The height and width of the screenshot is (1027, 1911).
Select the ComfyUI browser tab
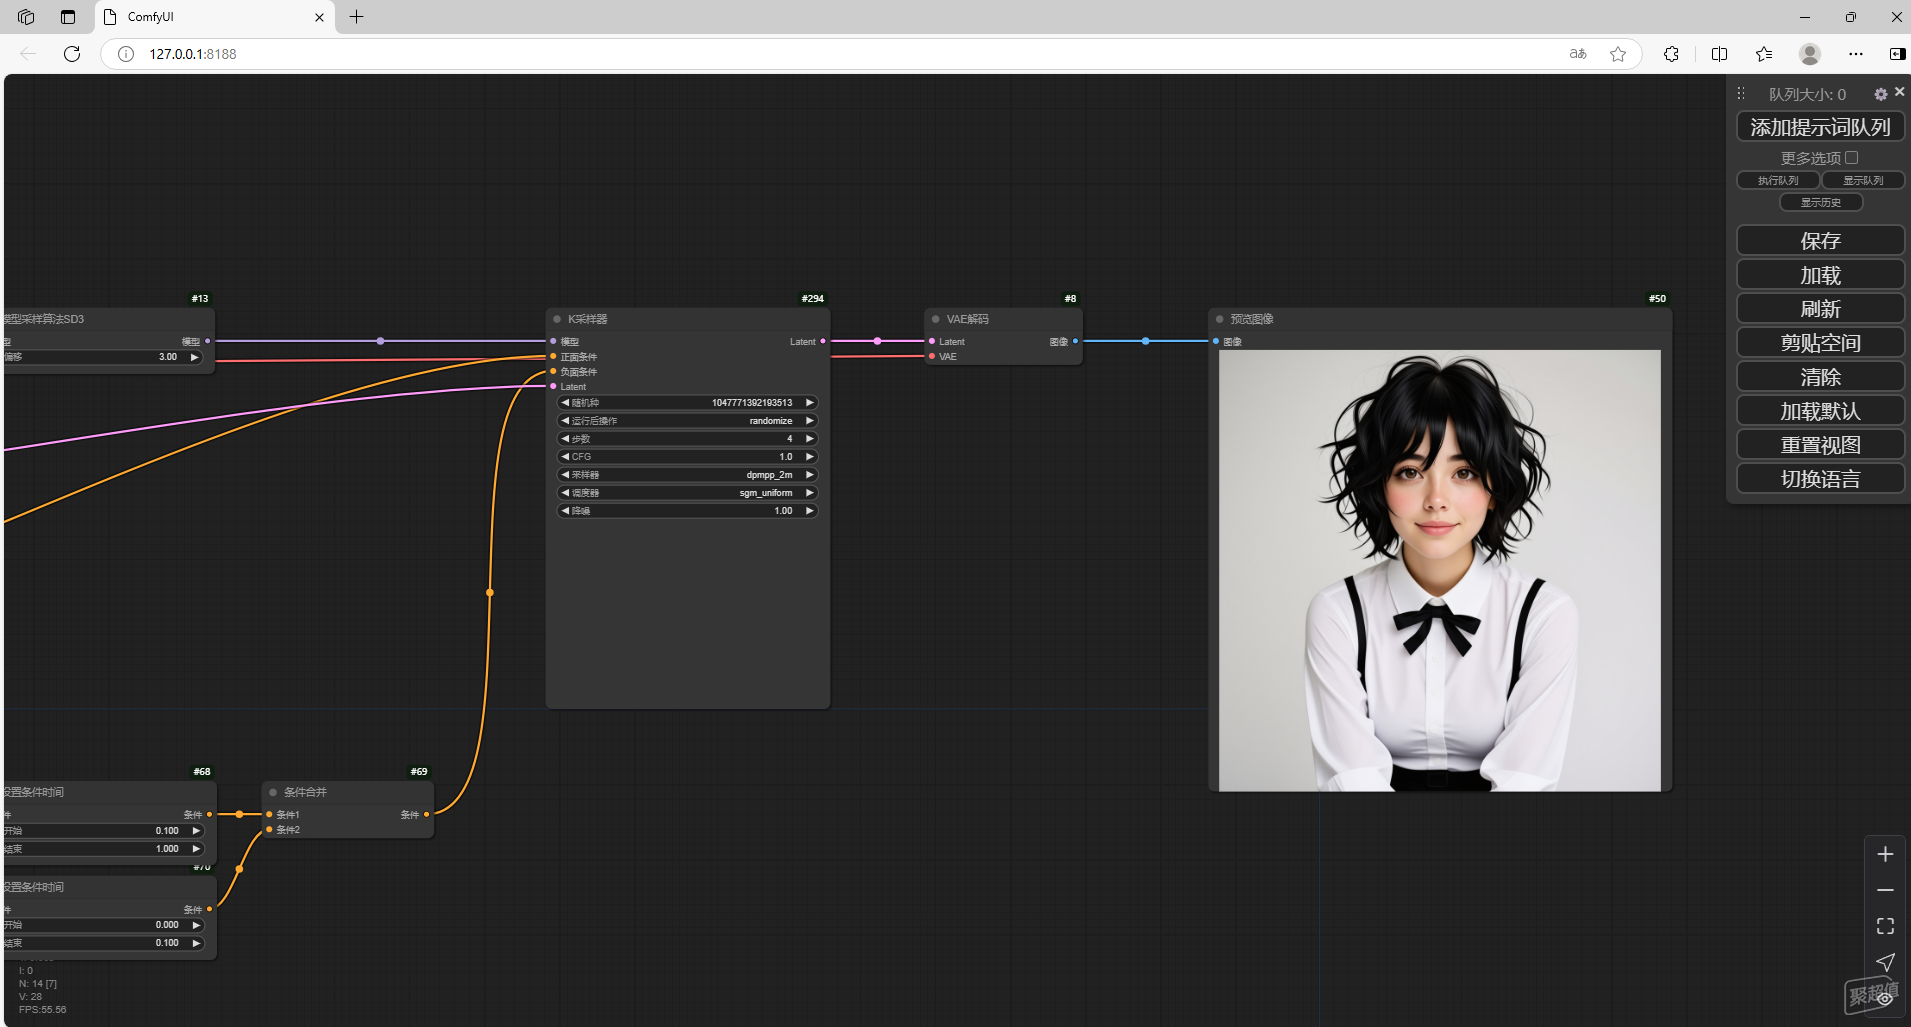click(x=215, y=17)
